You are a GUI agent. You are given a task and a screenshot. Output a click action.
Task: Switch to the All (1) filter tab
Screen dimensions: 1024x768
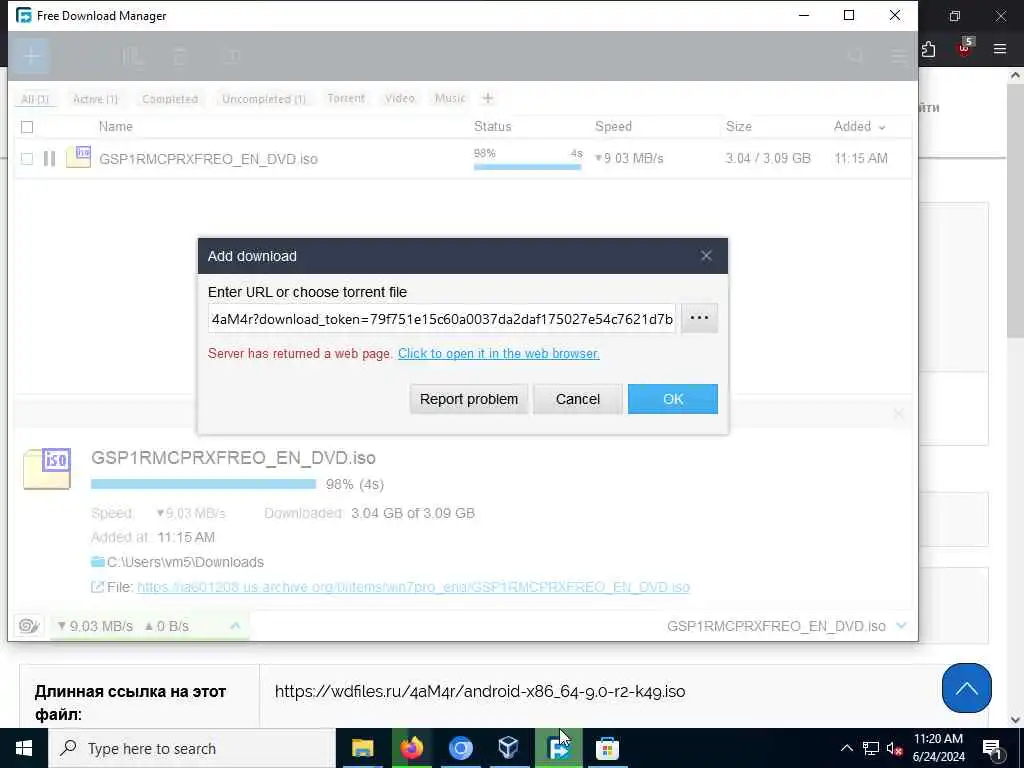pos(35,99)
